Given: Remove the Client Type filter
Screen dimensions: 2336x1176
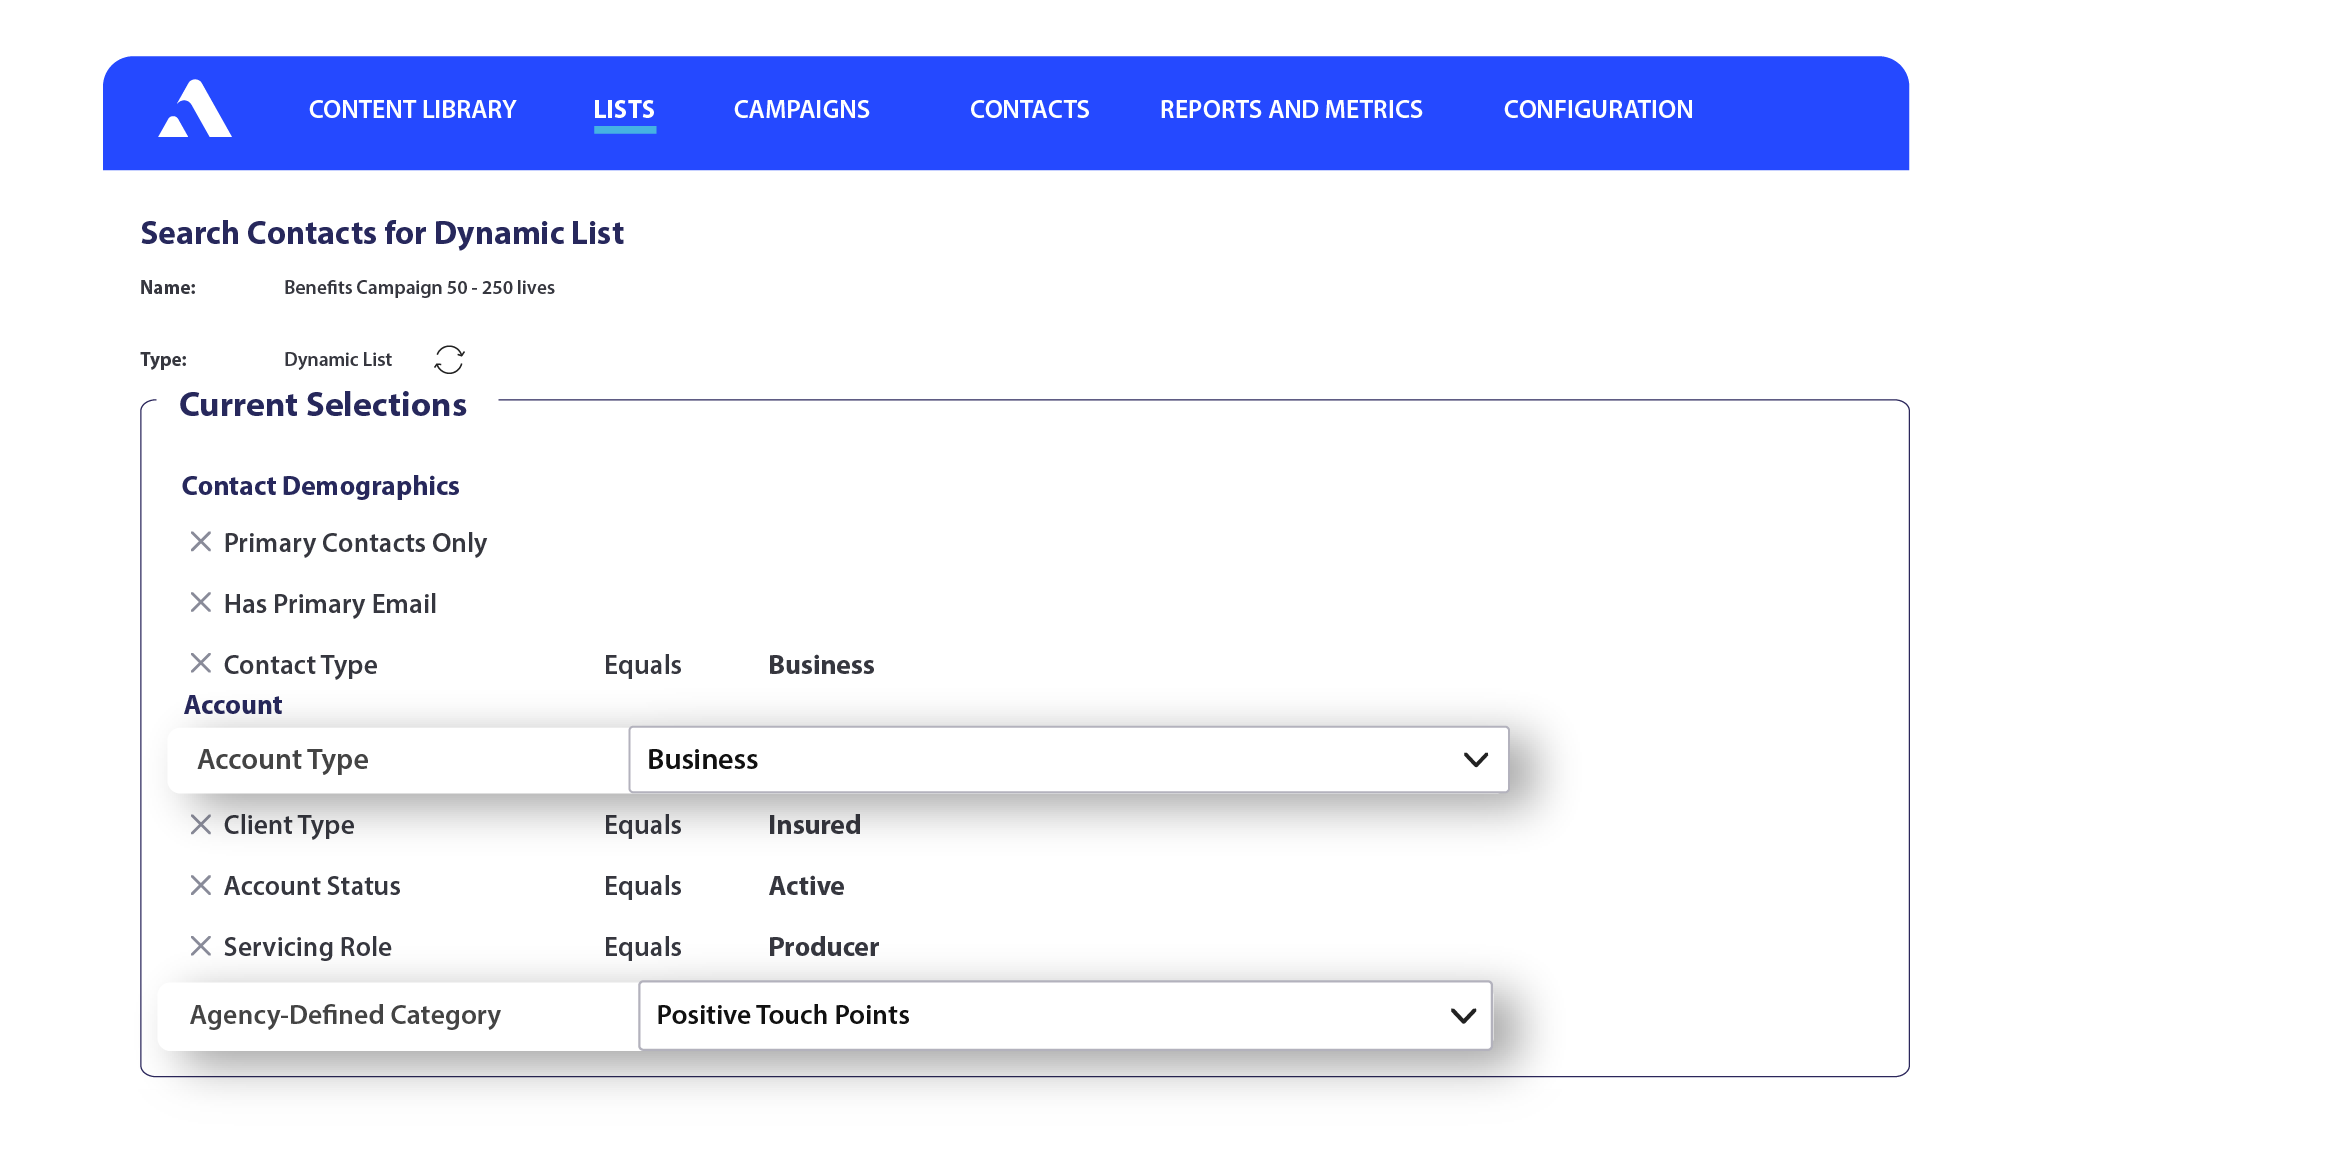Looking at the screenshot, I should (201, 825).
